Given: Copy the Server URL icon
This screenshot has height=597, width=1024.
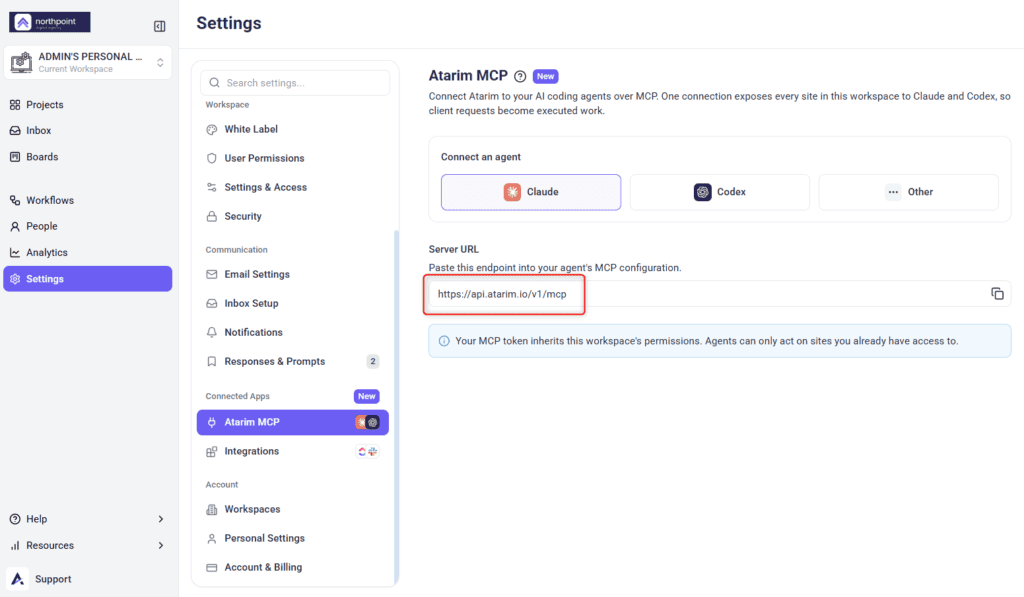Looking at the screenshot, I should click(997, 294).
